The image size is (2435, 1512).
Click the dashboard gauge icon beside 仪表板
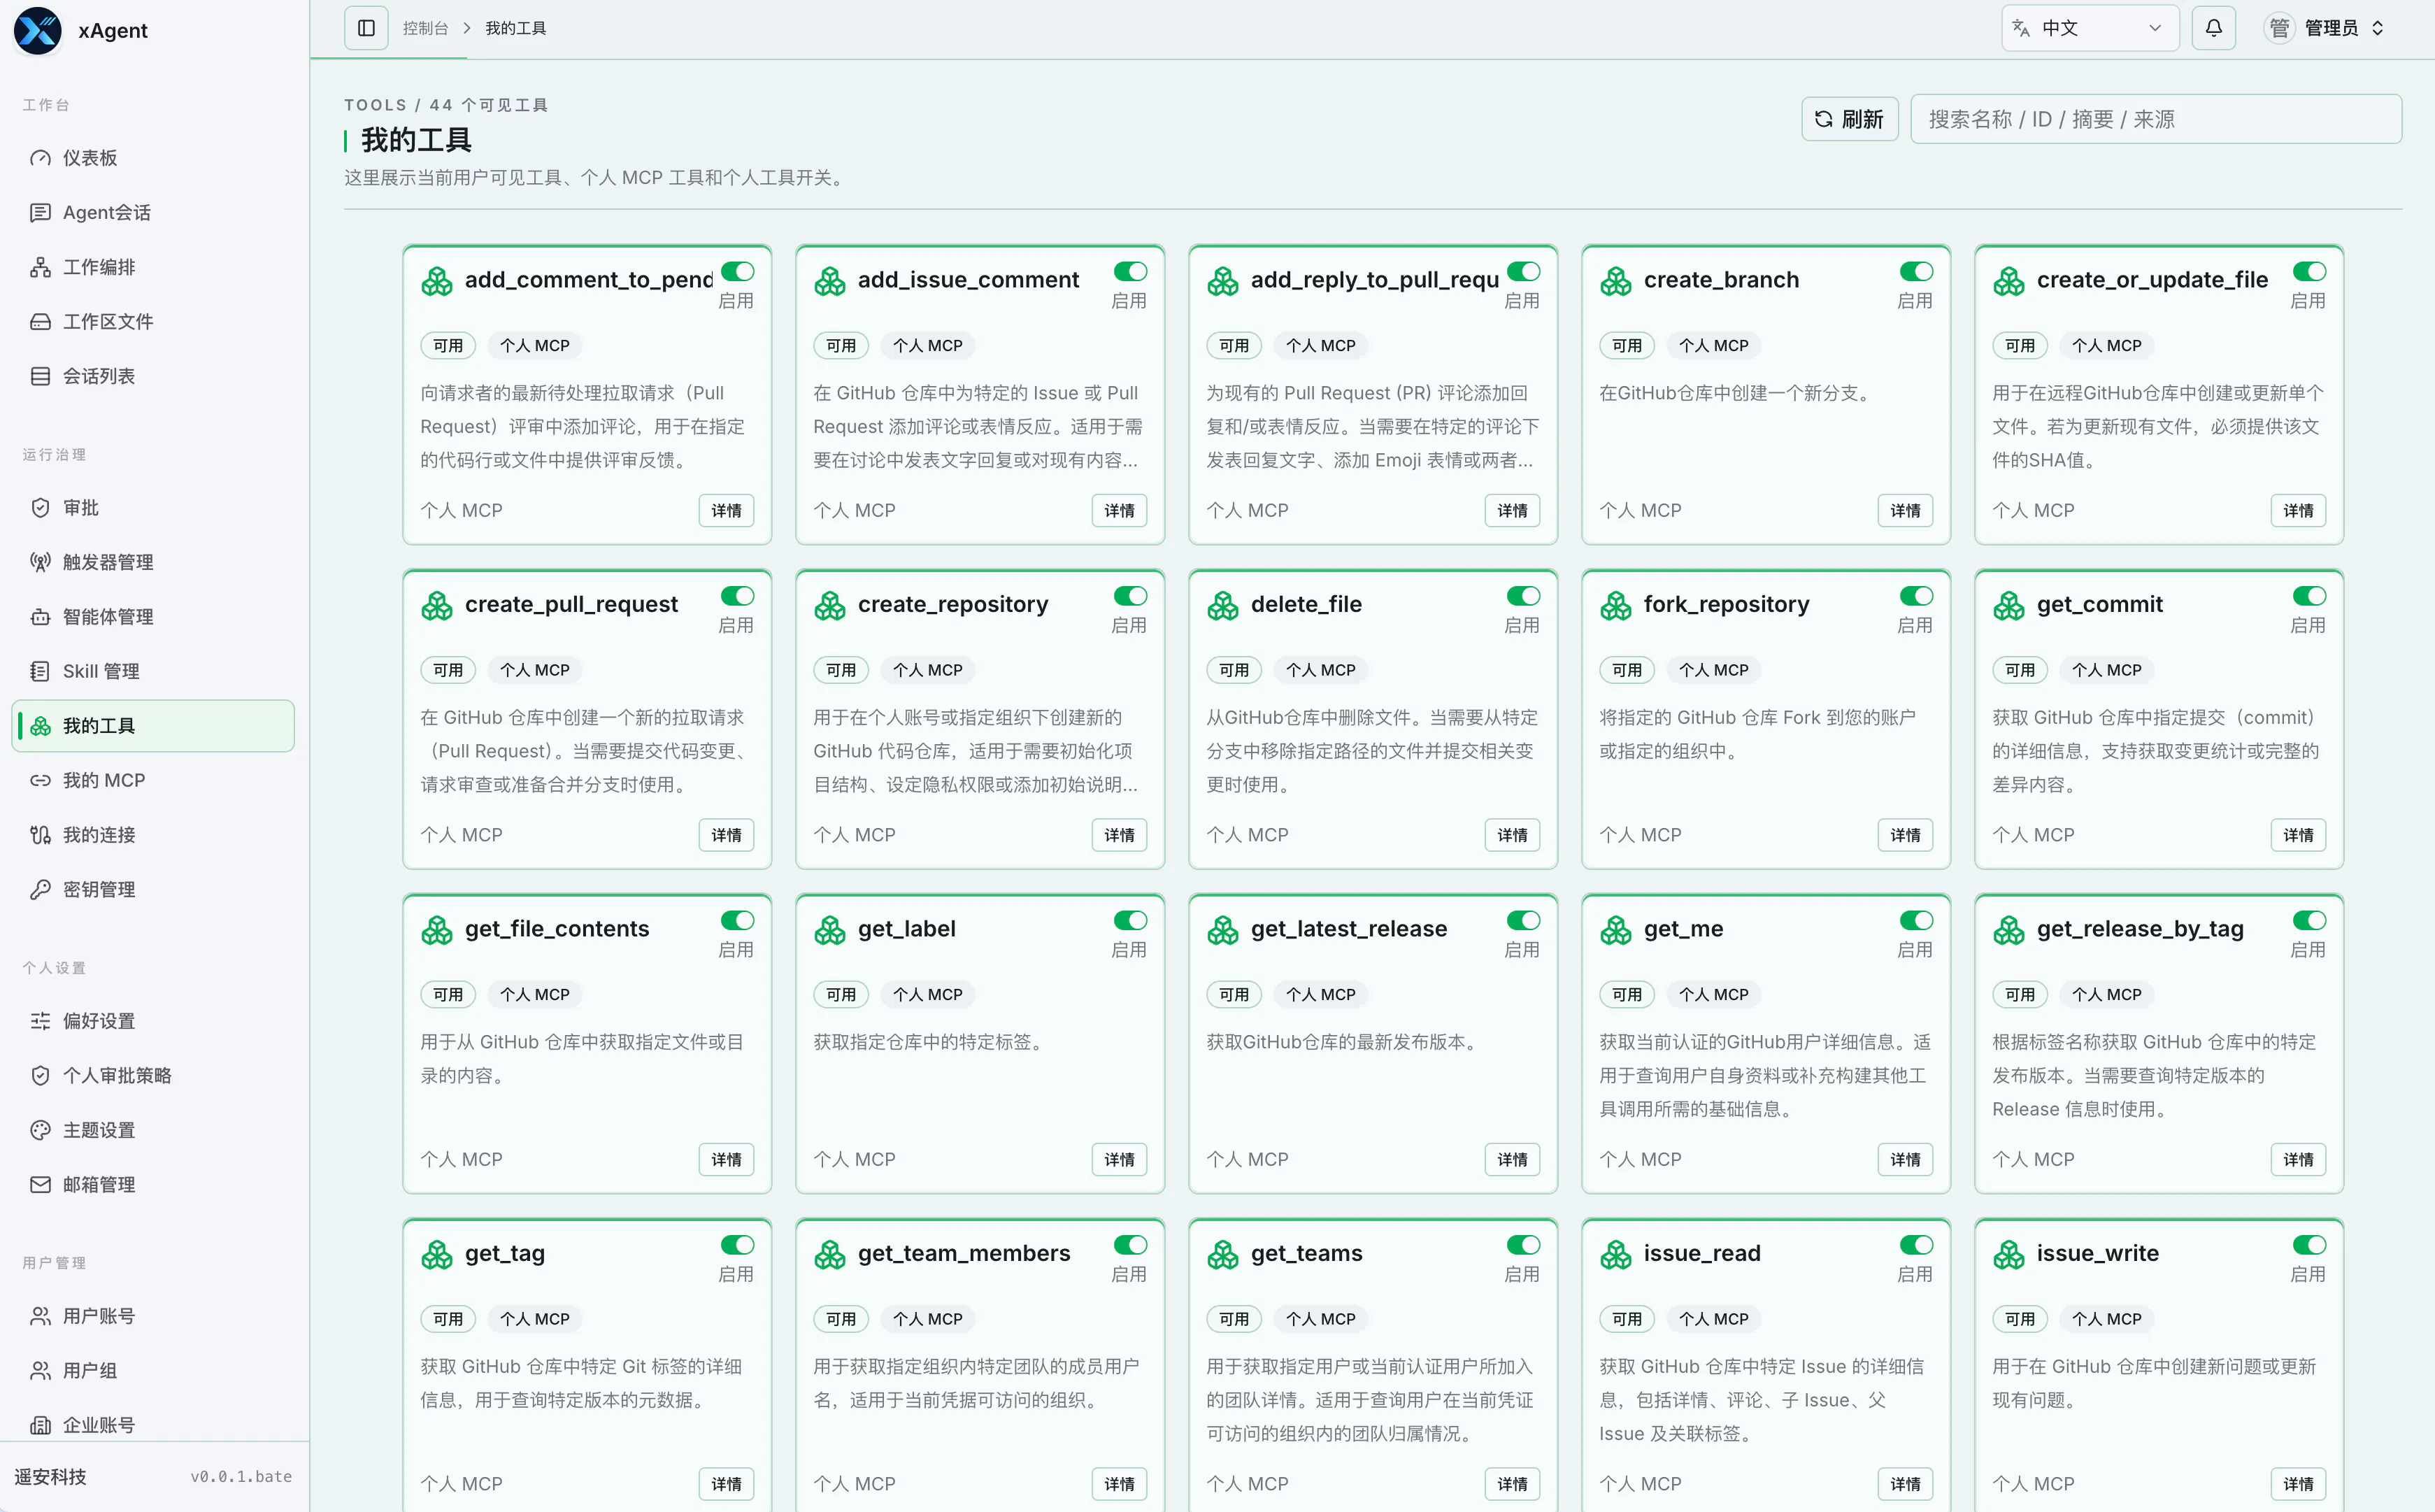[x=40, y=158]
